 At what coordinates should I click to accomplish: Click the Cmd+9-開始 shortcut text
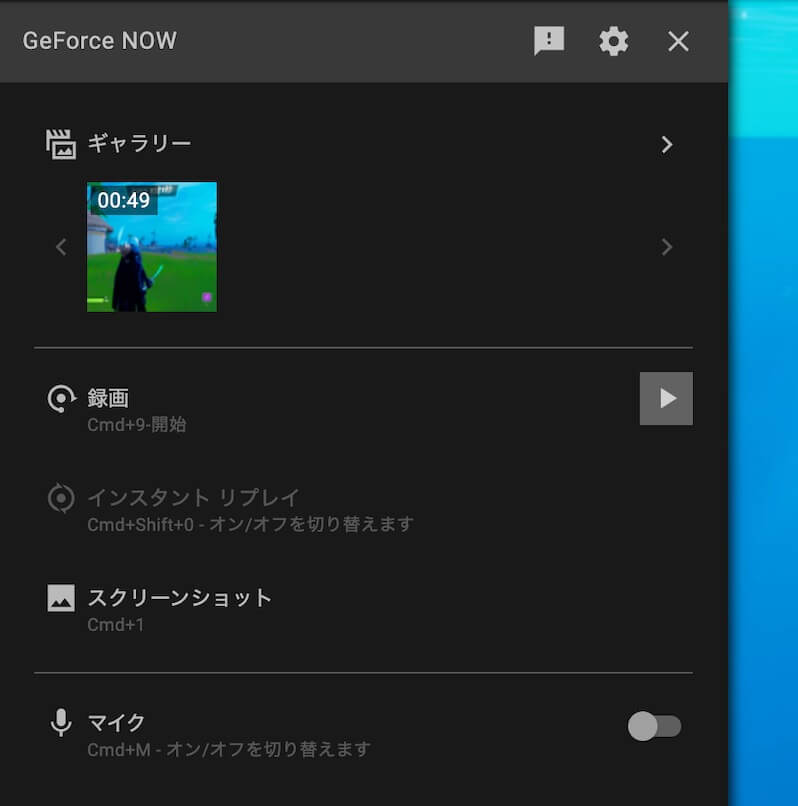pos(137,425)
